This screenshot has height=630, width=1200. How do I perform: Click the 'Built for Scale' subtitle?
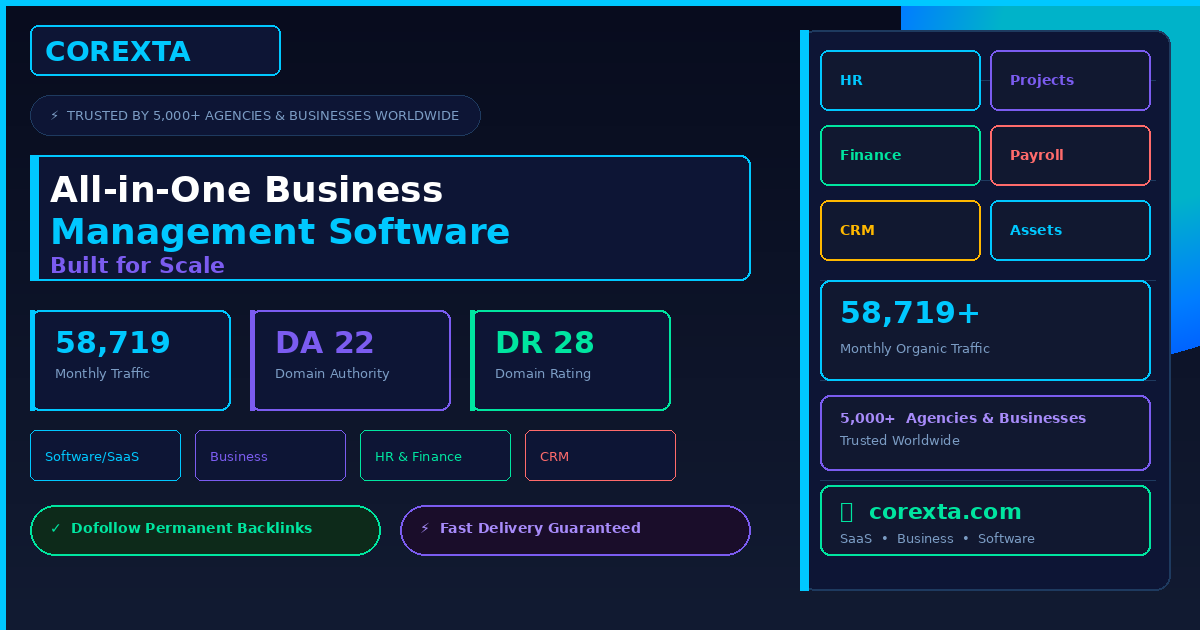pyautogui.click(x=137, y=265)
